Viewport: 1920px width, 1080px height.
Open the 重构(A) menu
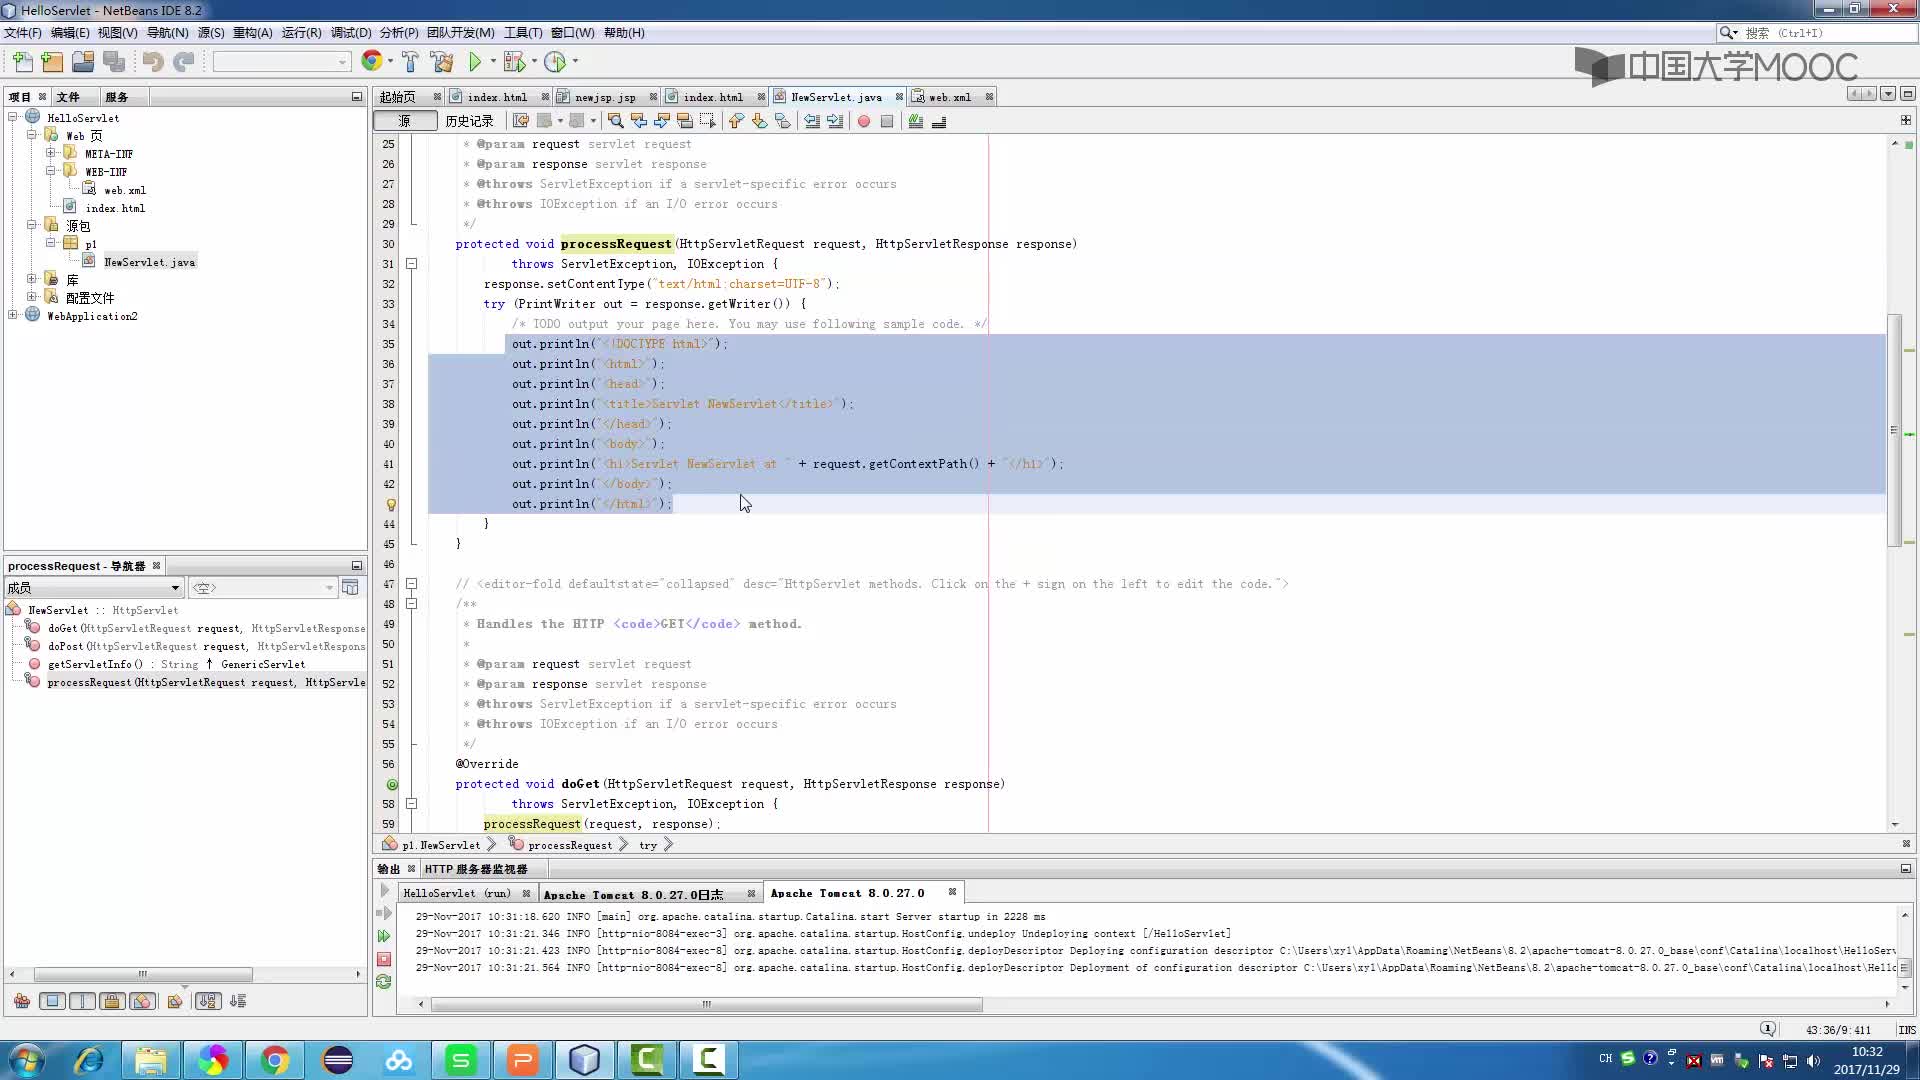tap(252, 33)
